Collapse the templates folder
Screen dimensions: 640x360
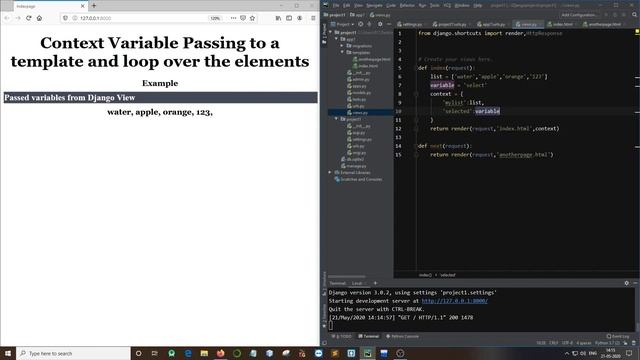point(342,52)
